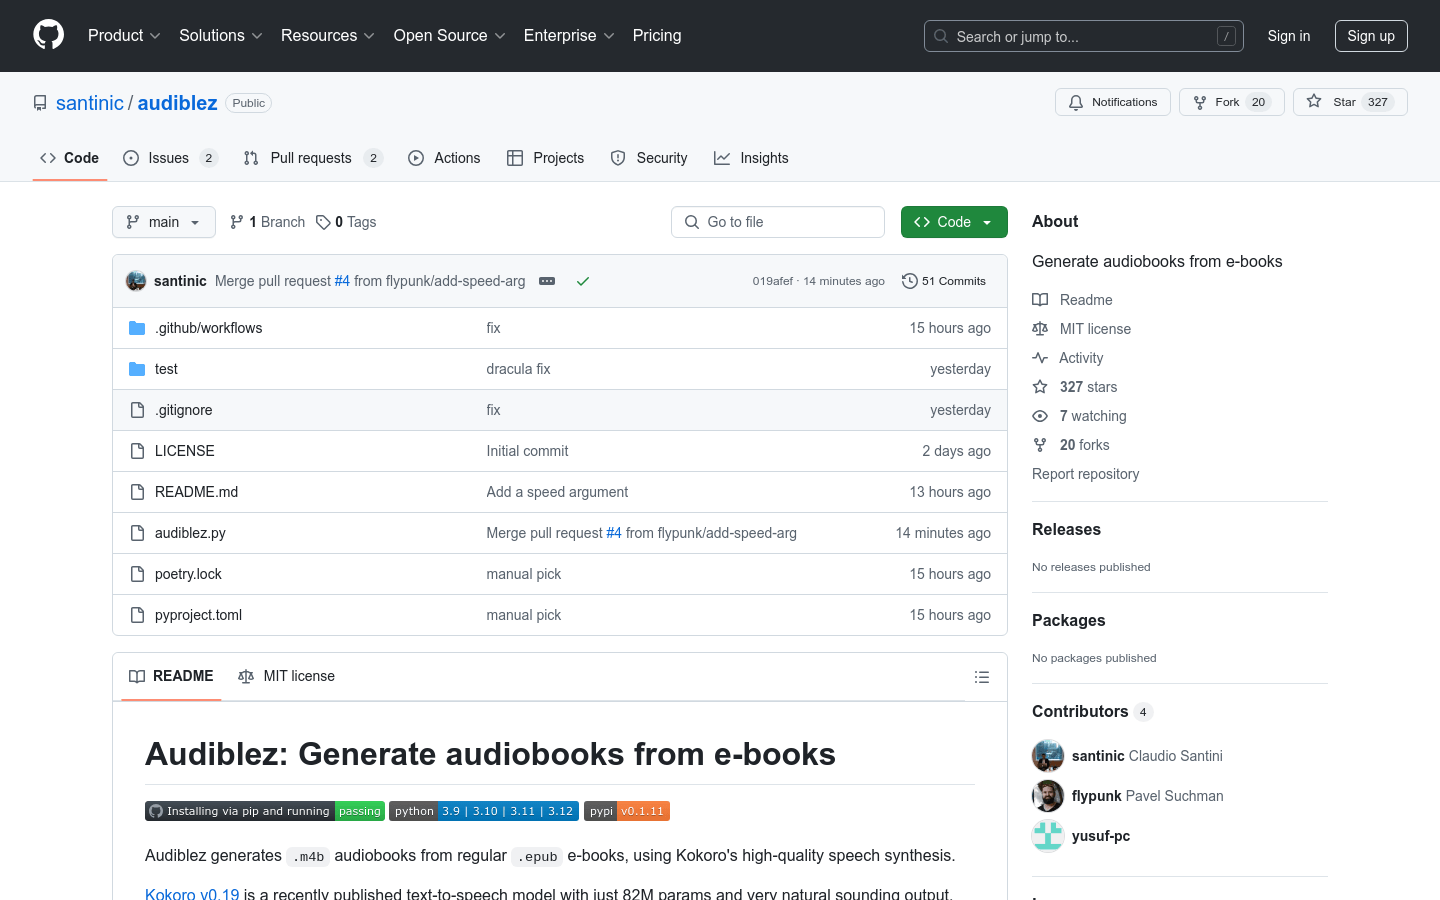This screenshot has height=900, width=1440.
Task: Click the star icon in Star button
Action: point(1314,101)
